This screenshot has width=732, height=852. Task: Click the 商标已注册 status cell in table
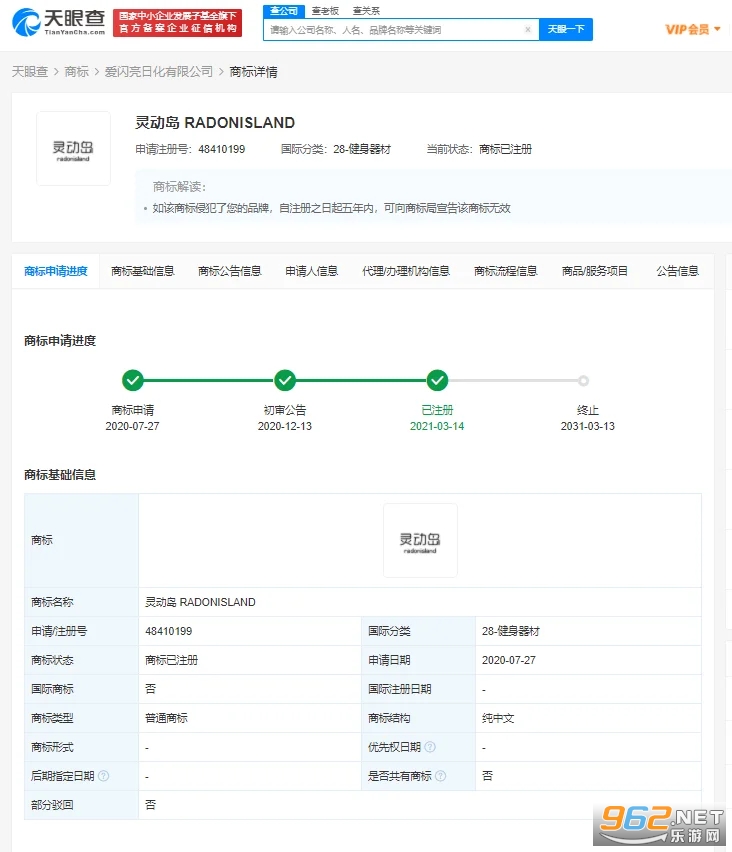250,660
